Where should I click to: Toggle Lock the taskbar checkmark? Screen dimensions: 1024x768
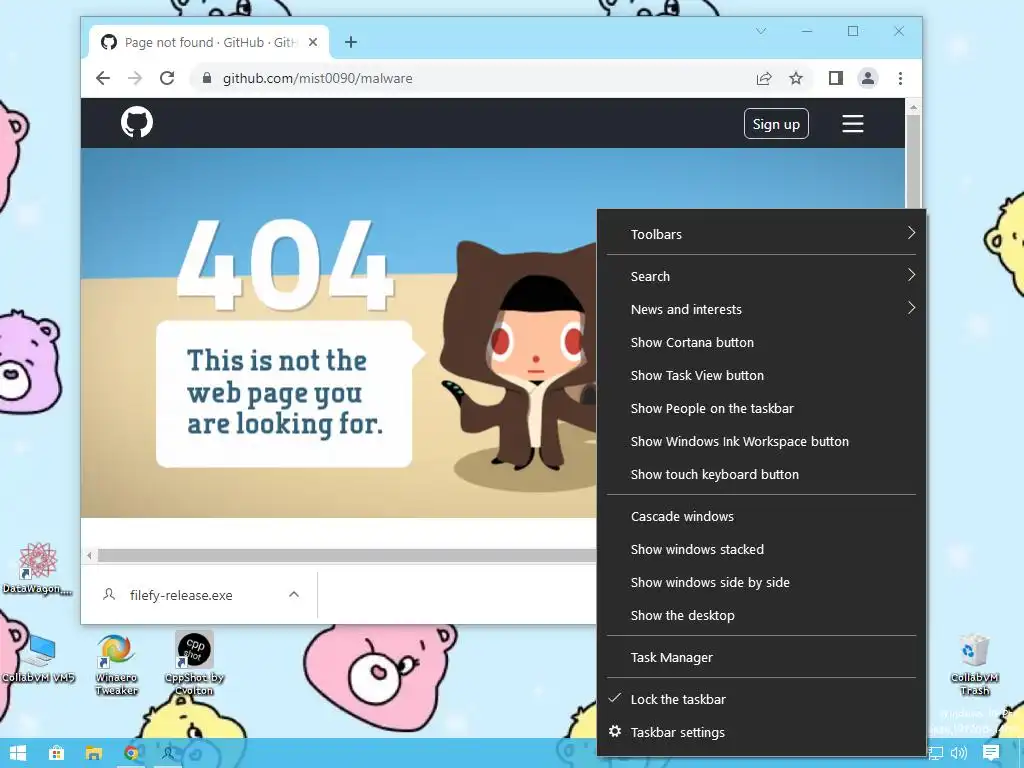tap(761, 699)
